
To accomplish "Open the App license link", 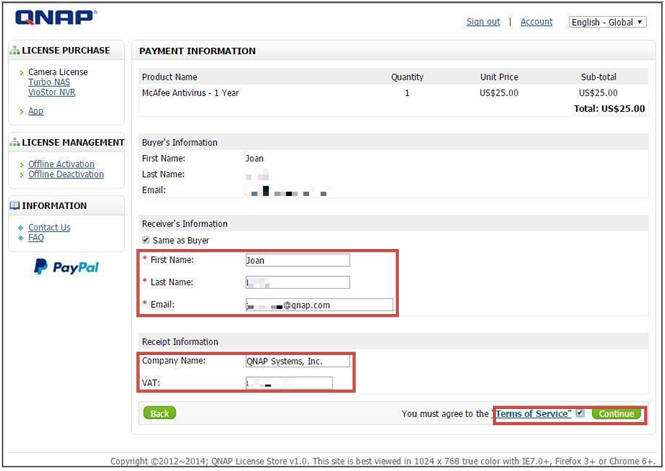I will (36, 111).
